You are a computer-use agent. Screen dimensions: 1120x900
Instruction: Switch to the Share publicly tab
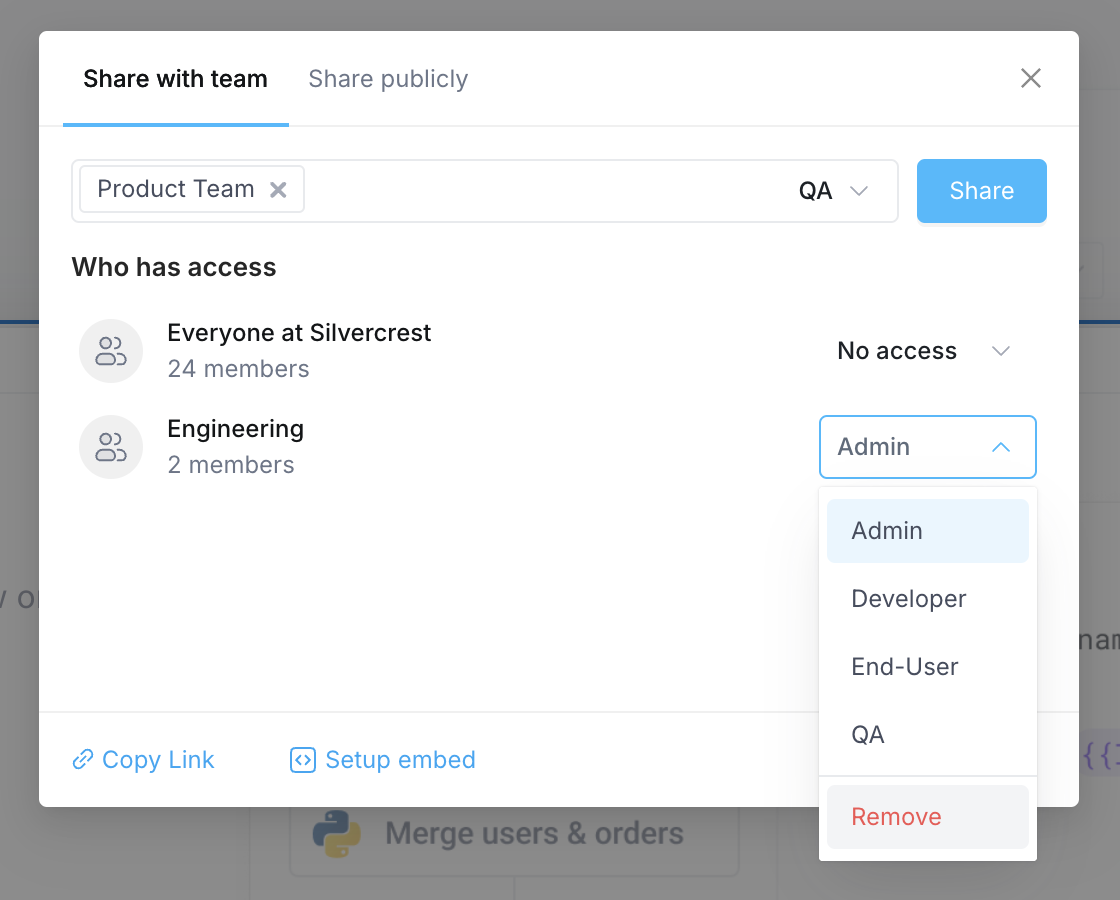388,79
